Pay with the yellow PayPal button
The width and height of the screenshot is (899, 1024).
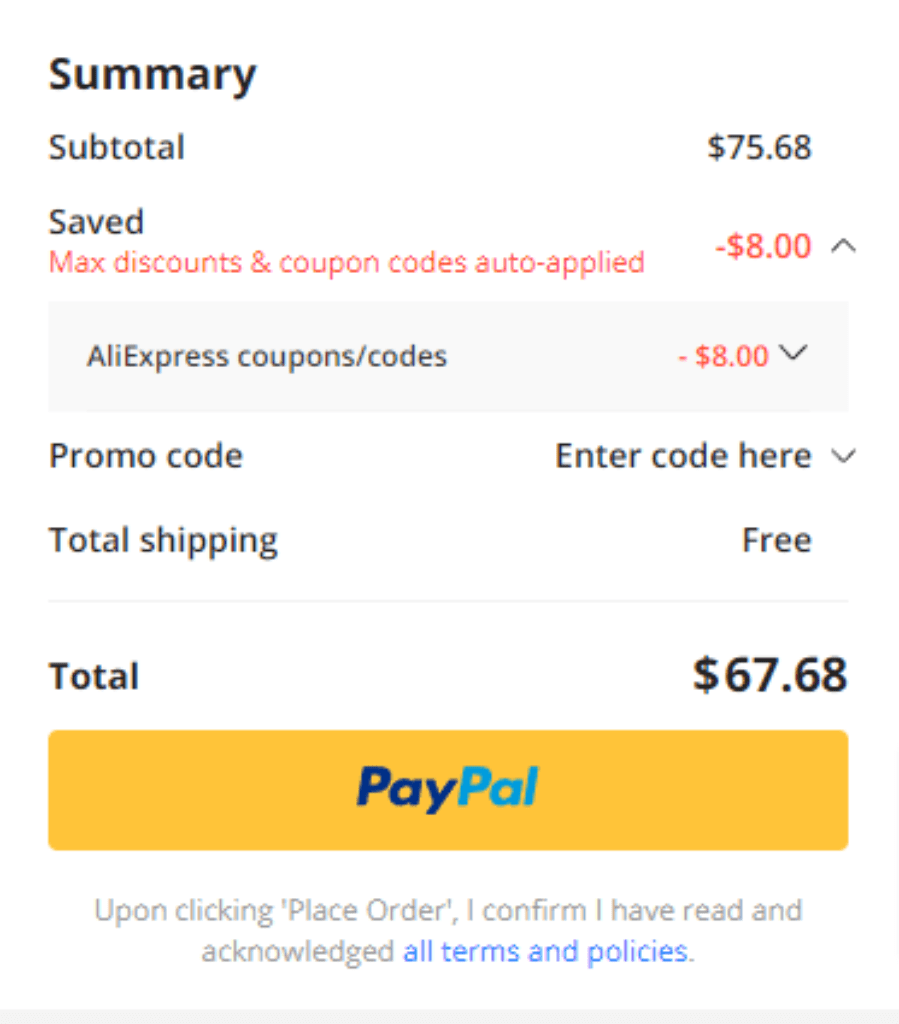point(448,790)
